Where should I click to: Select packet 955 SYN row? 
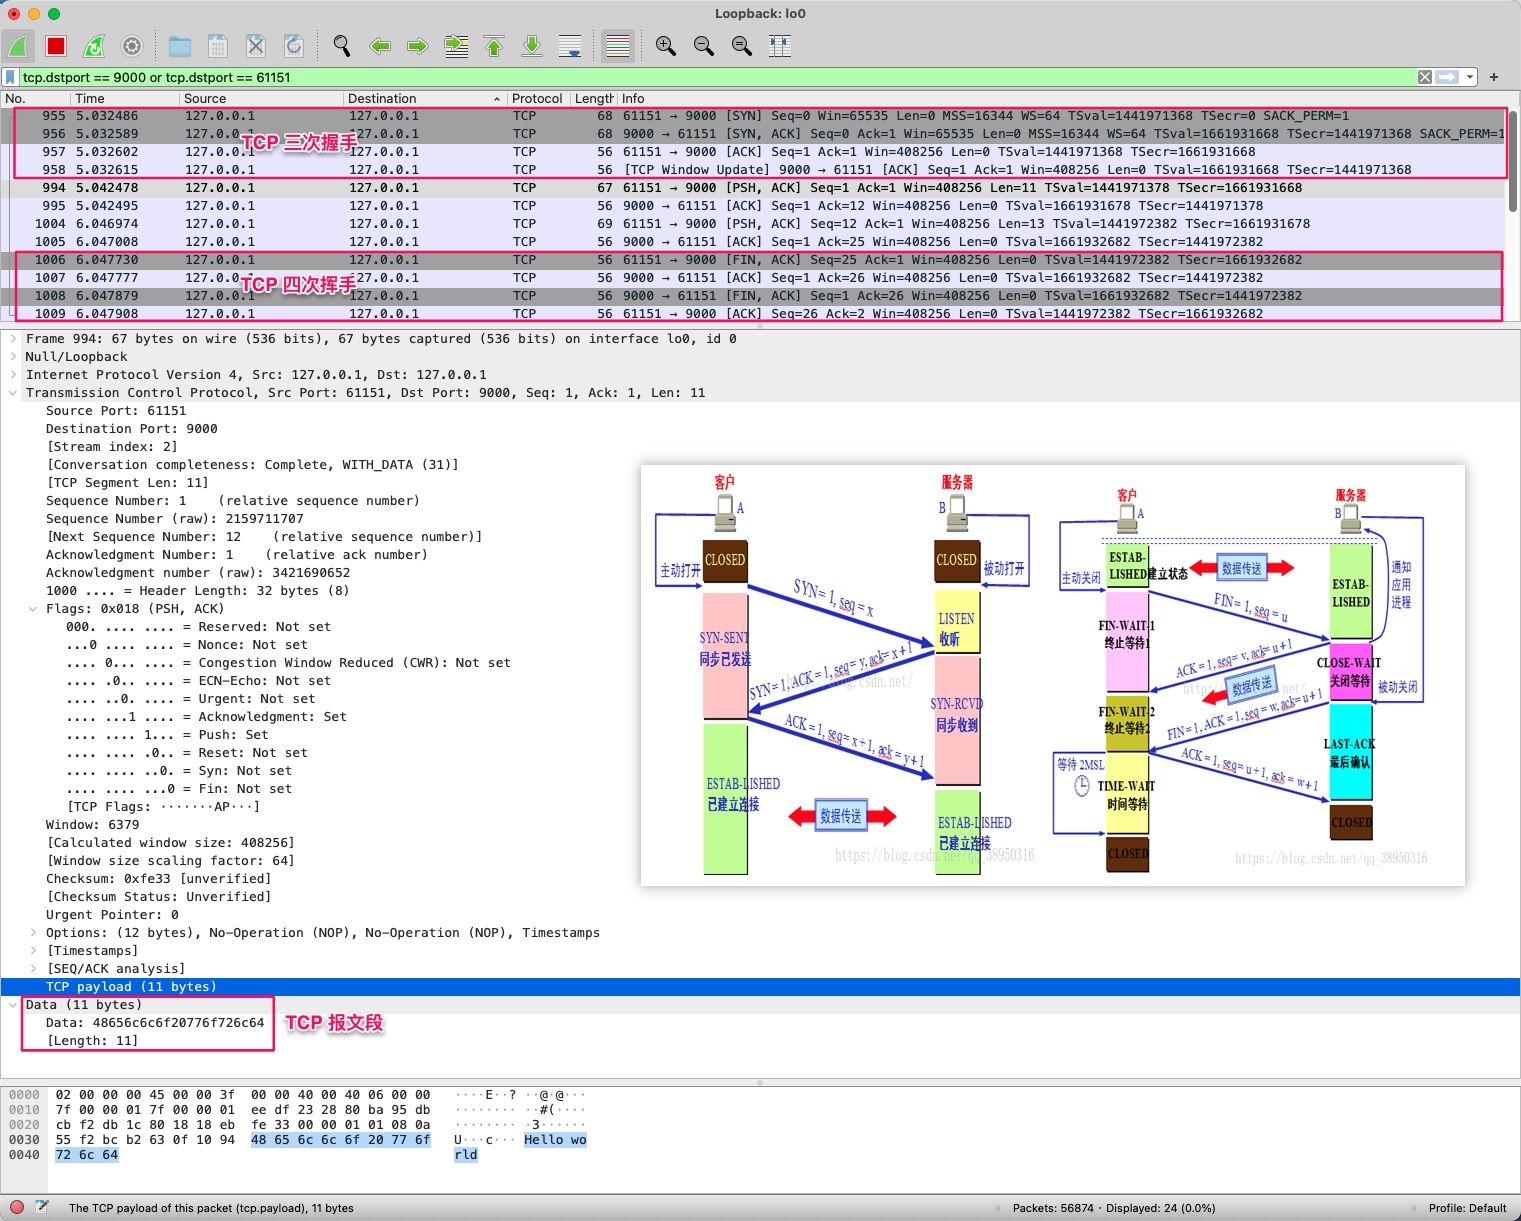point(754,116)
